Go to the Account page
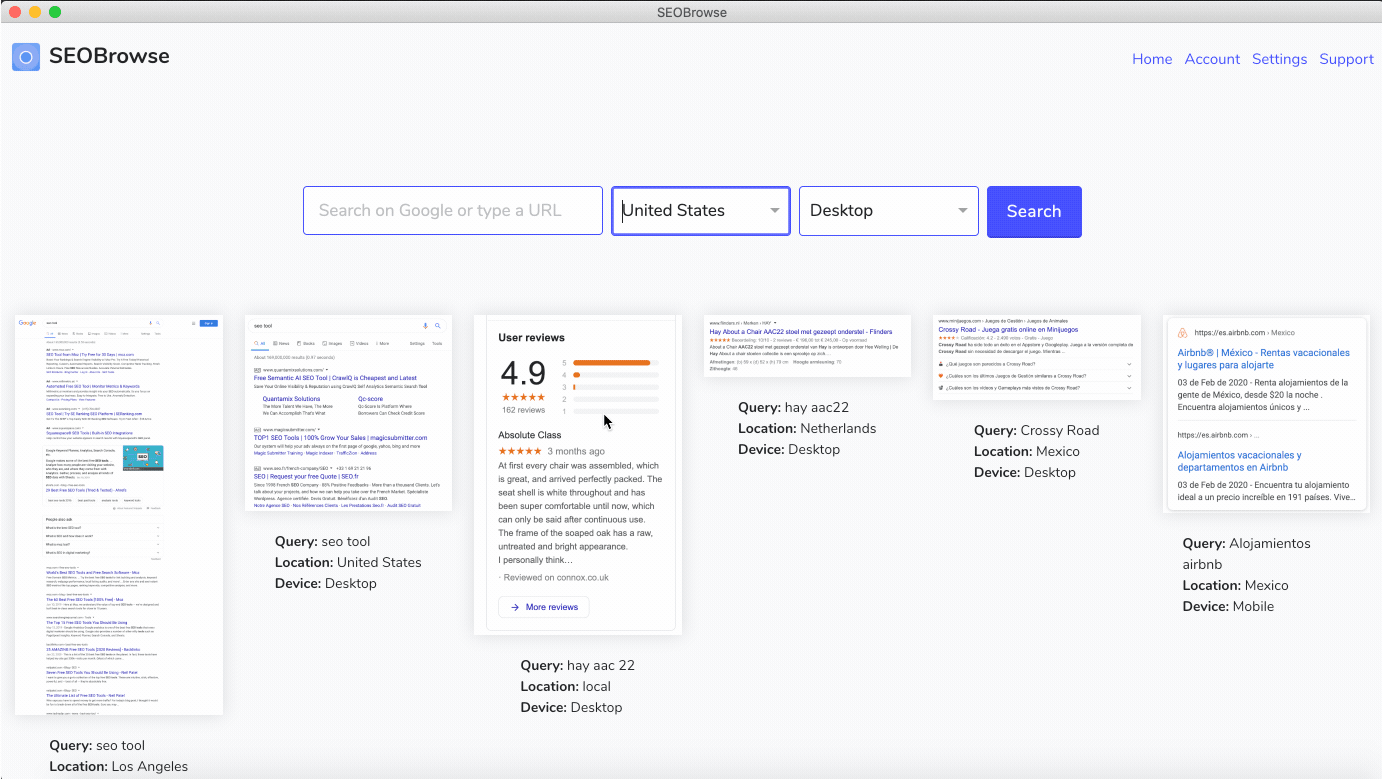 1212,59
